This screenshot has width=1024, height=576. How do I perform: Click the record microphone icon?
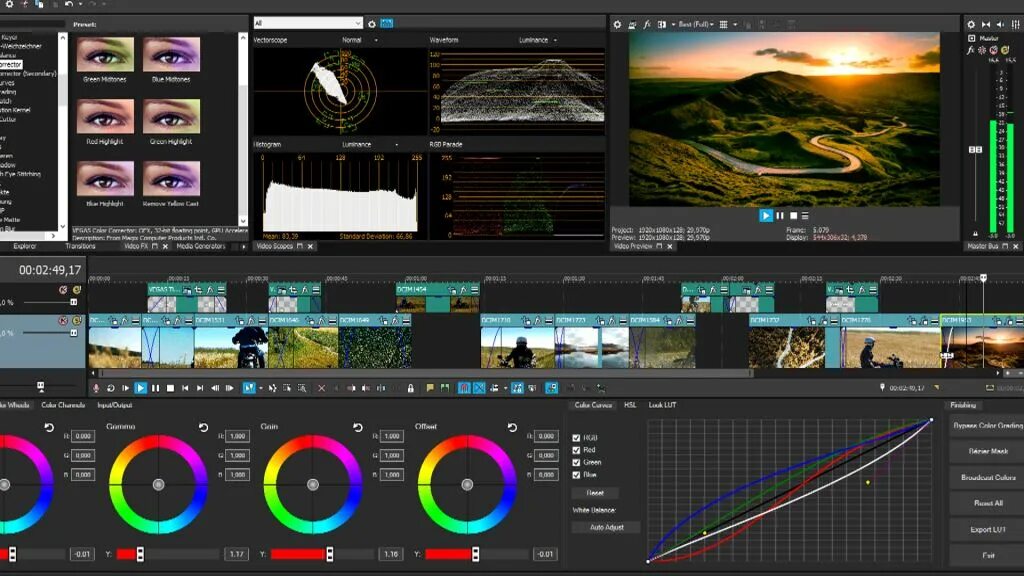click(x=96, y=388)
